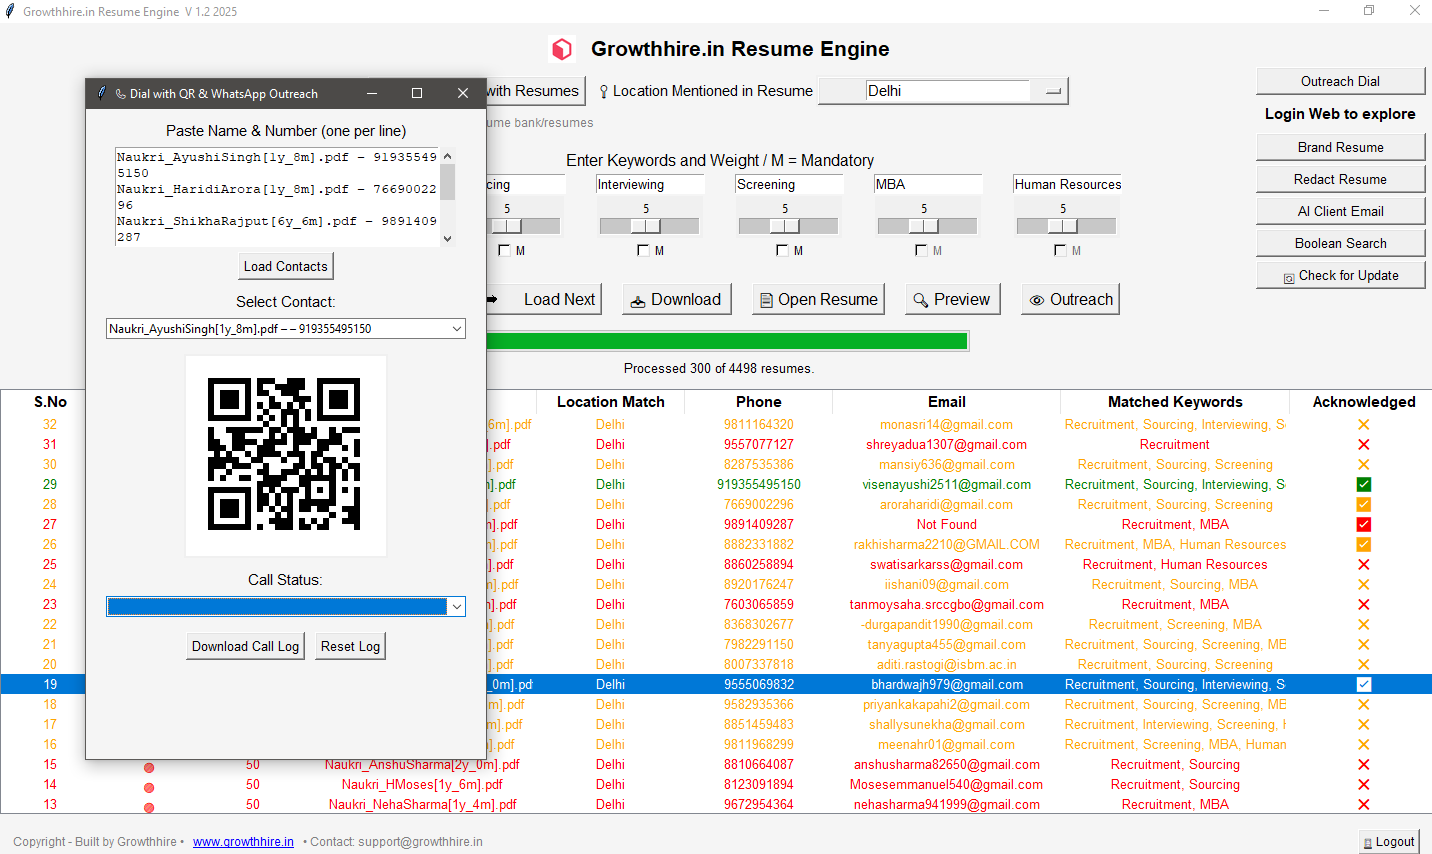Click the green resume processing progress bar

click(x=727, y=341)
